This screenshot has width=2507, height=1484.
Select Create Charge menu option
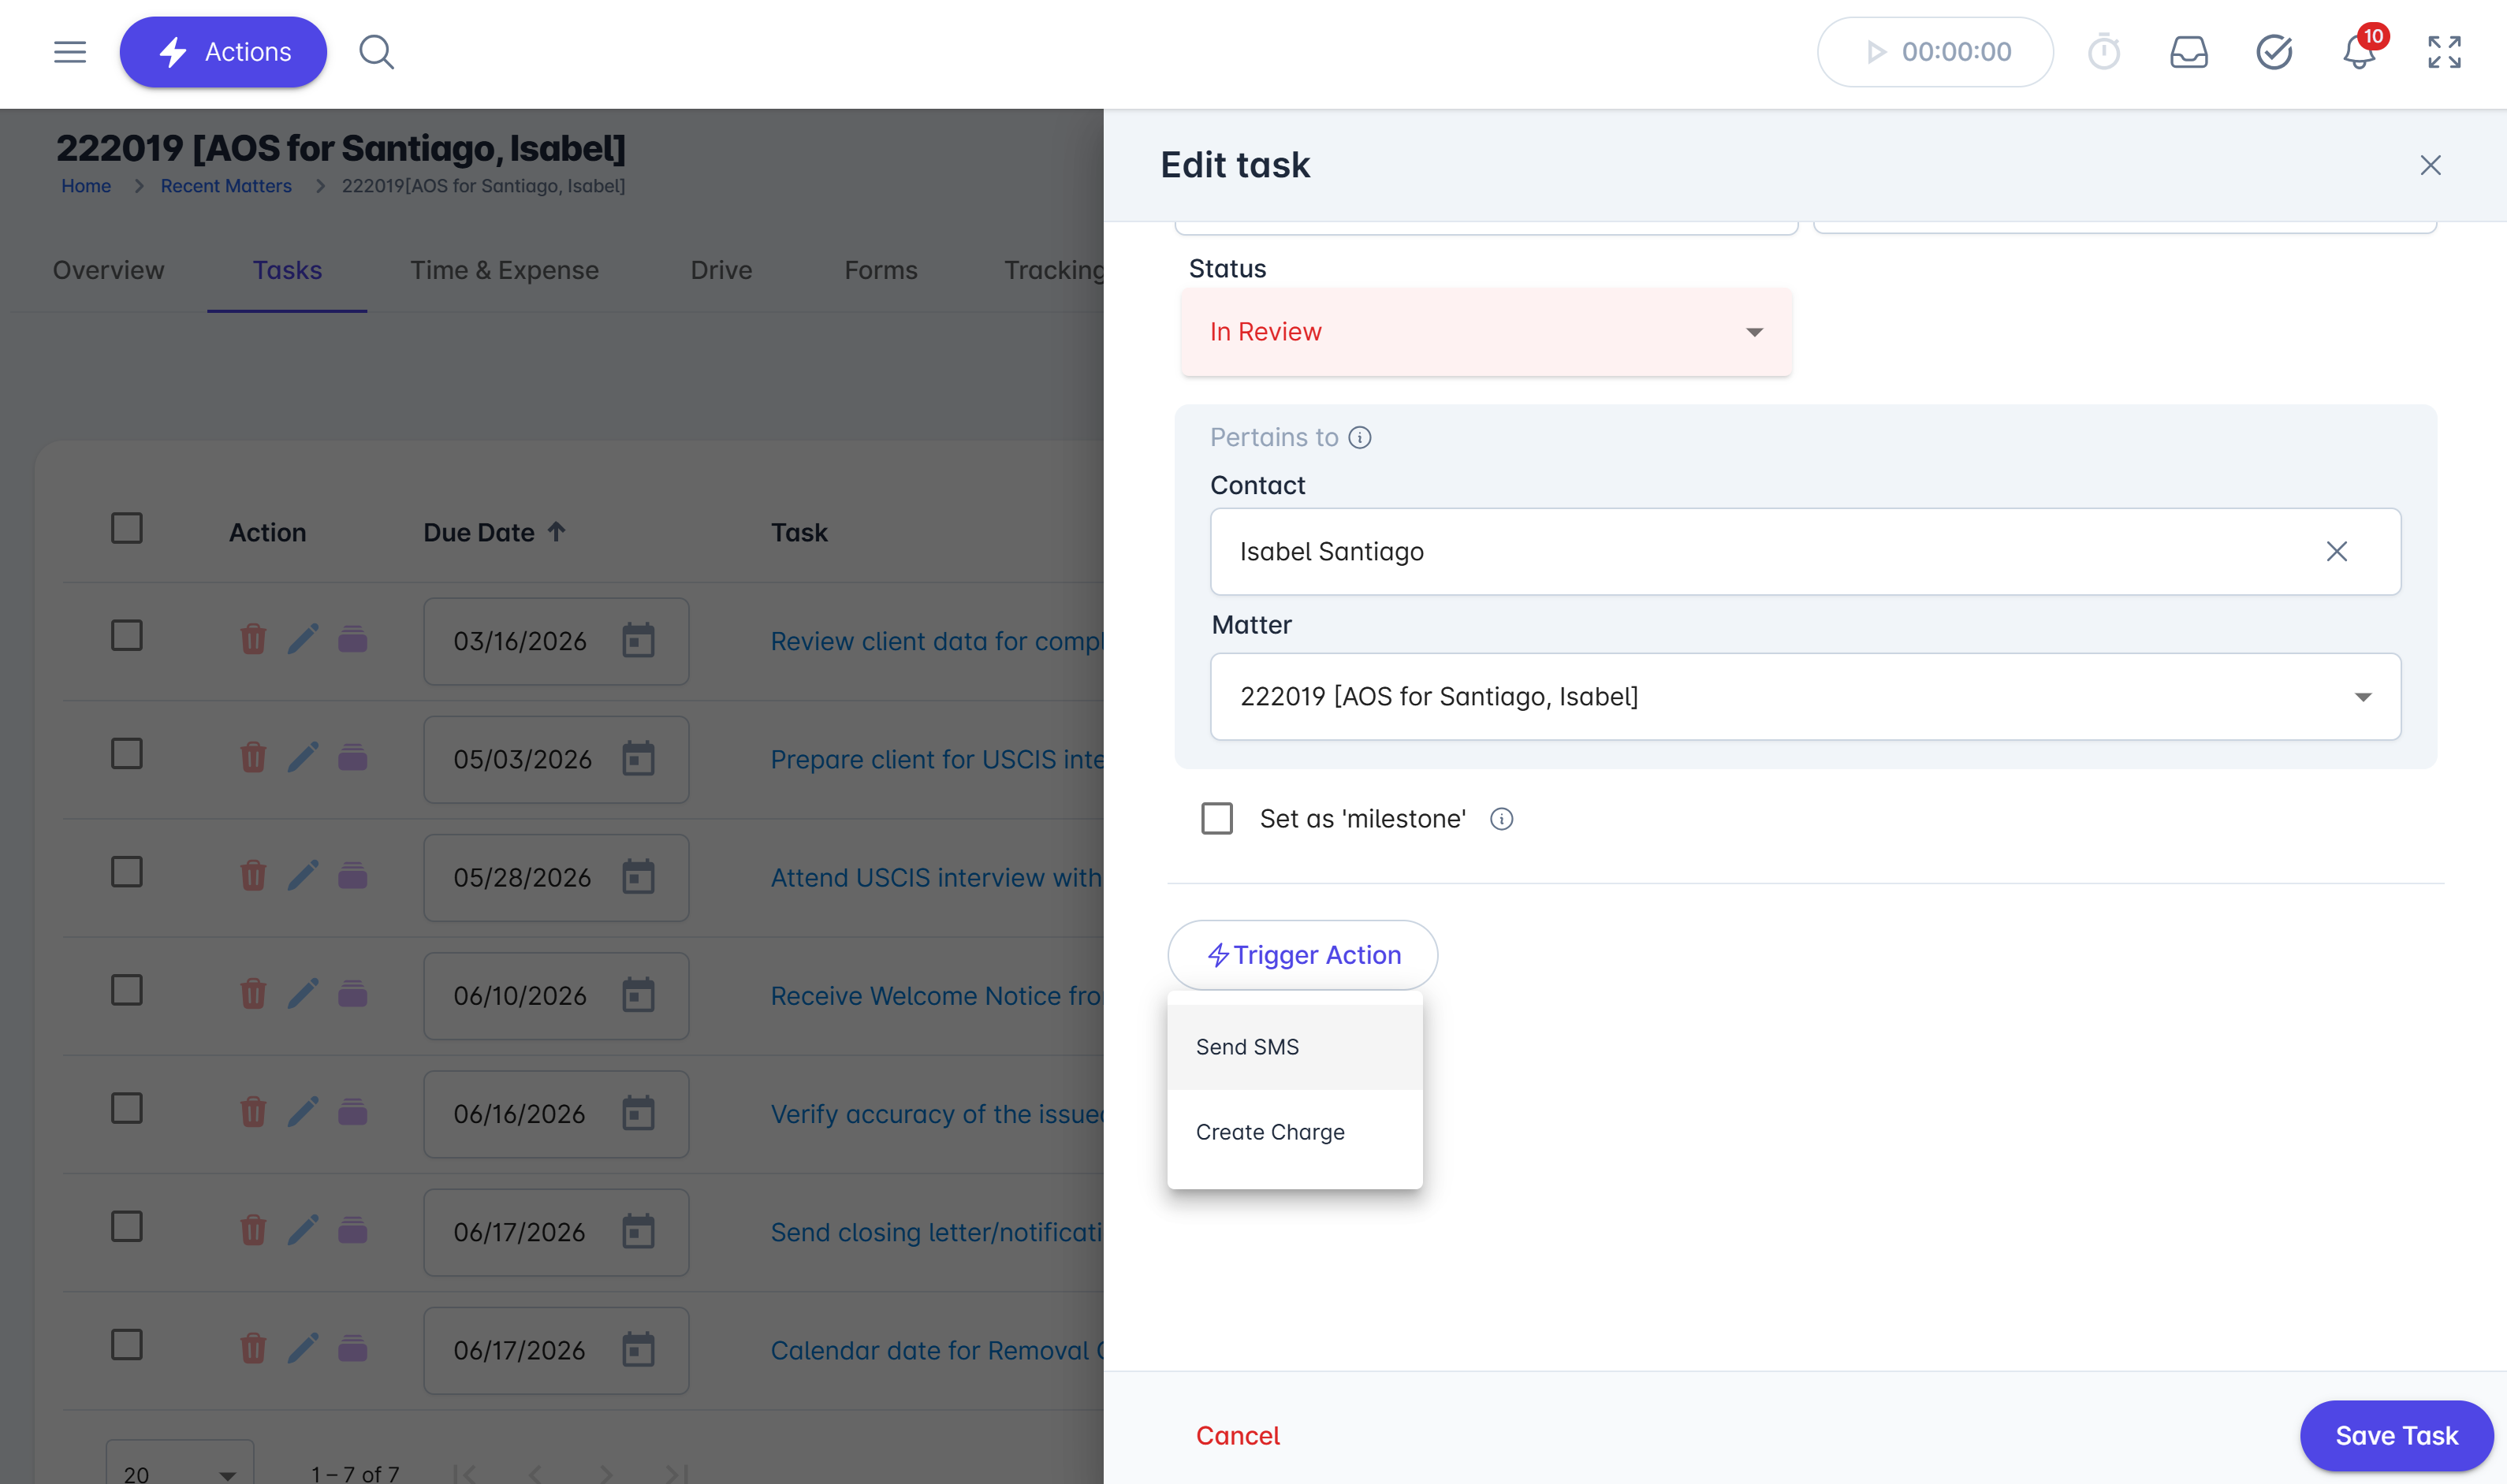click(1270, 1132)
